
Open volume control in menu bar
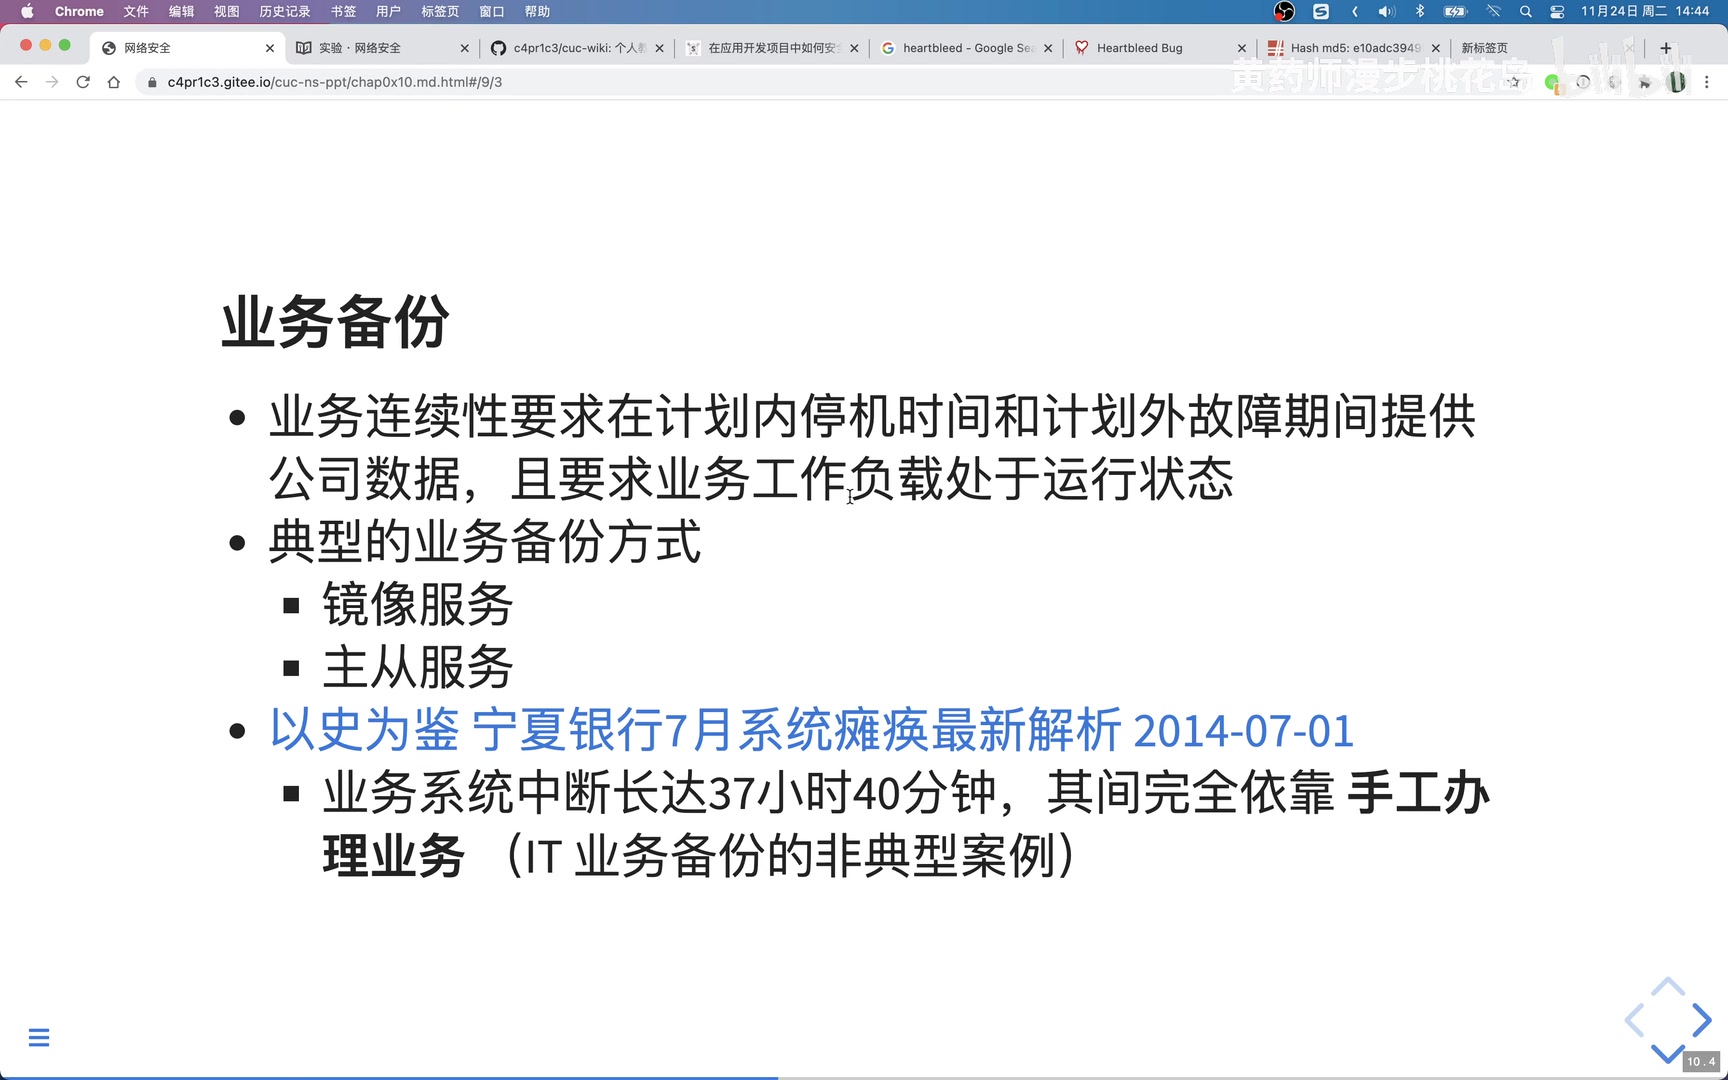(1386, 11)
